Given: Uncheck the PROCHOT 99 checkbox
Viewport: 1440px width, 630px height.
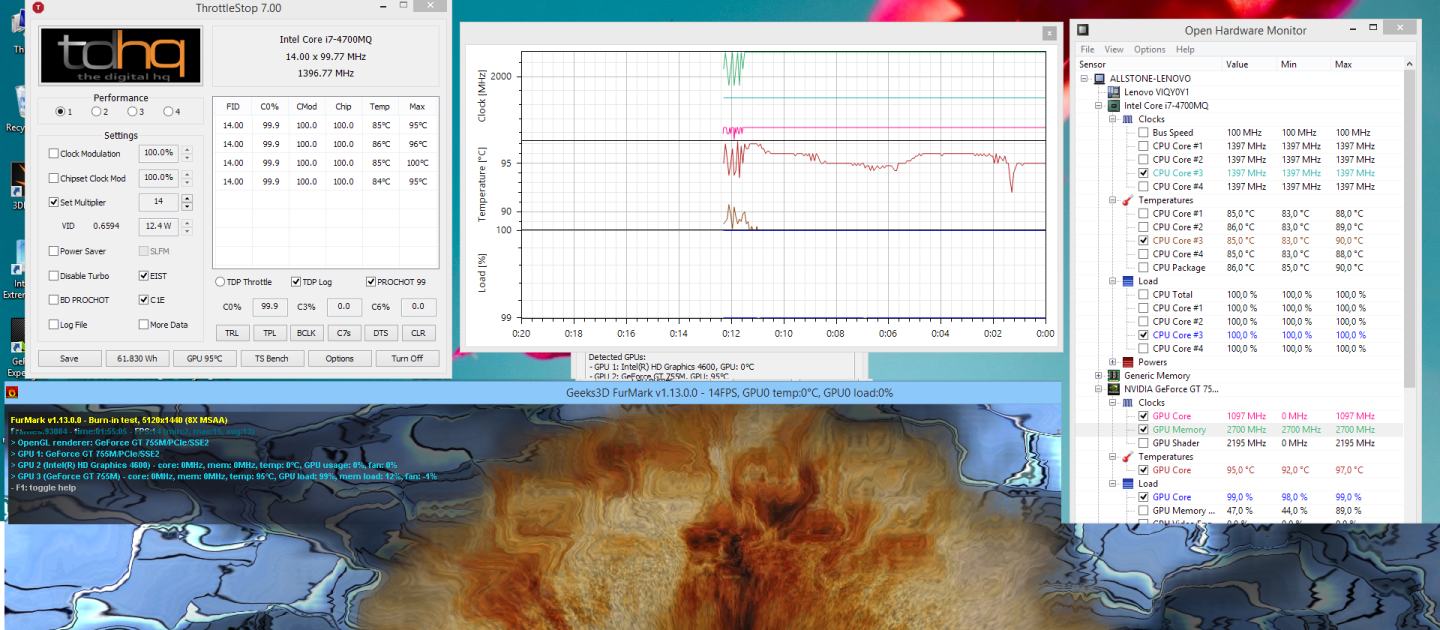Looking at the screenshot, I should click(x=371, y=282).
